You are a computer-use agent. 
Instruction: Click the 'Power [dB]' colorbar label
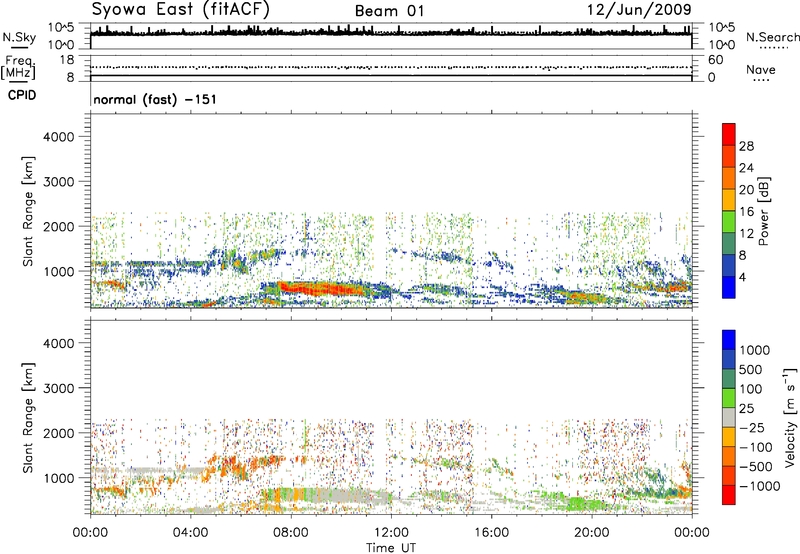coord(763,211)
